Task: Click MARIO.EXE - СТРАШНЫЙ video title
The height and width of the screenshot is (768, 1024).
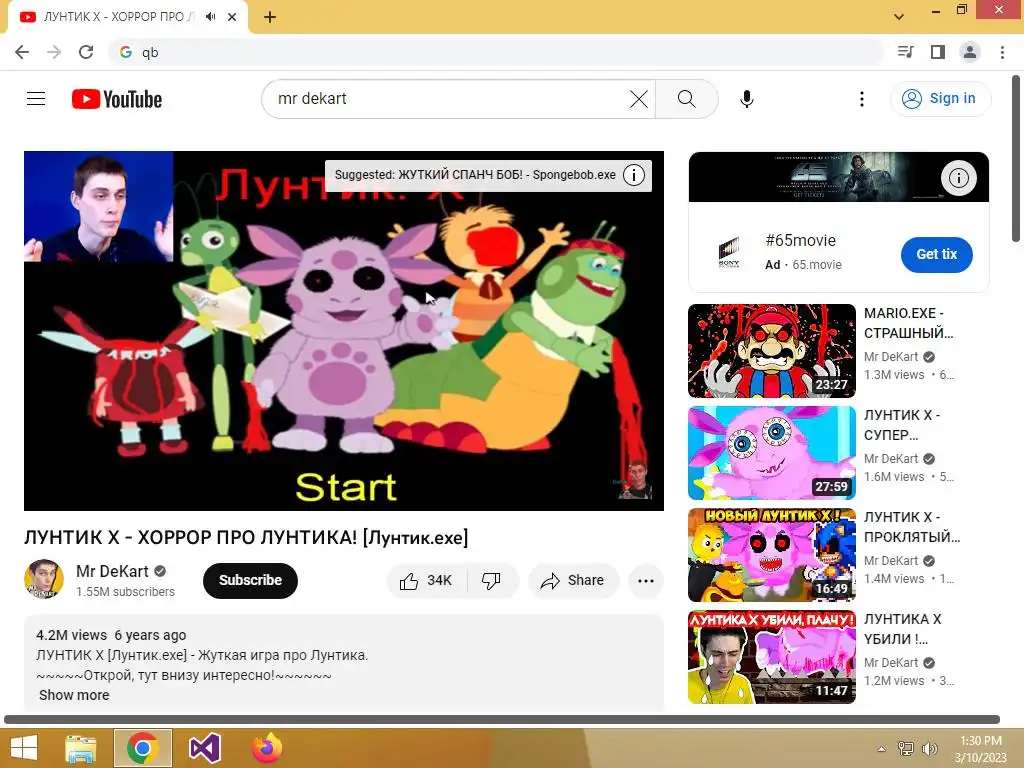Action: [x=908, y=323]
